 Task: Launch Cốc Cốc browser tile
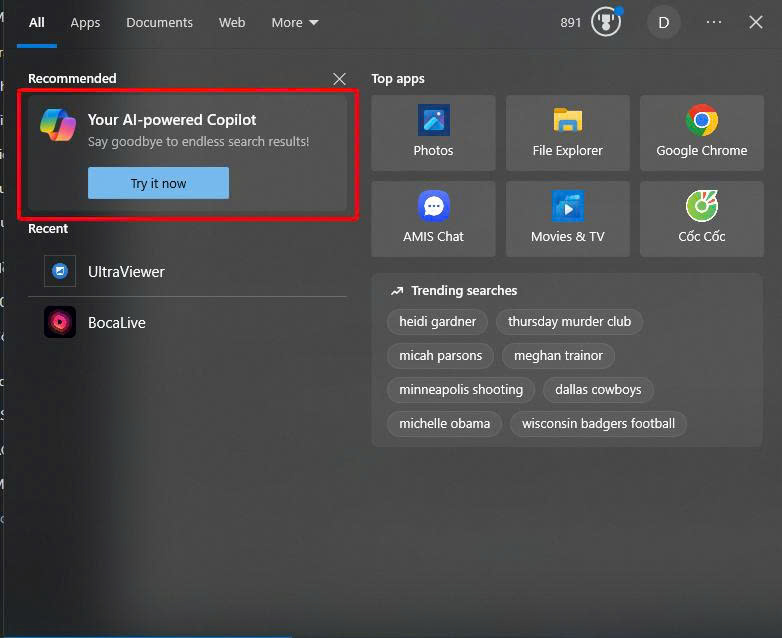[702, 219]
